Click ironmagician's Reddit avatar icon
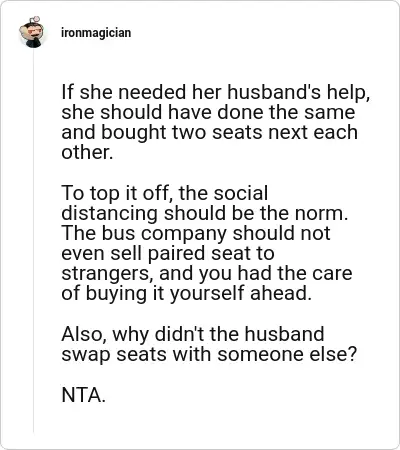 point(32,32)
